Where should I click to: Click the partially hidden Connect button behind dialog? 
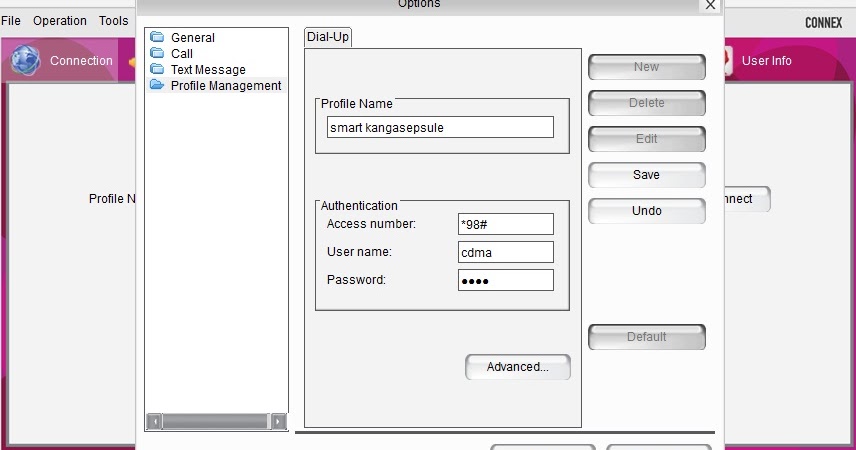click(x=747, y=199)
